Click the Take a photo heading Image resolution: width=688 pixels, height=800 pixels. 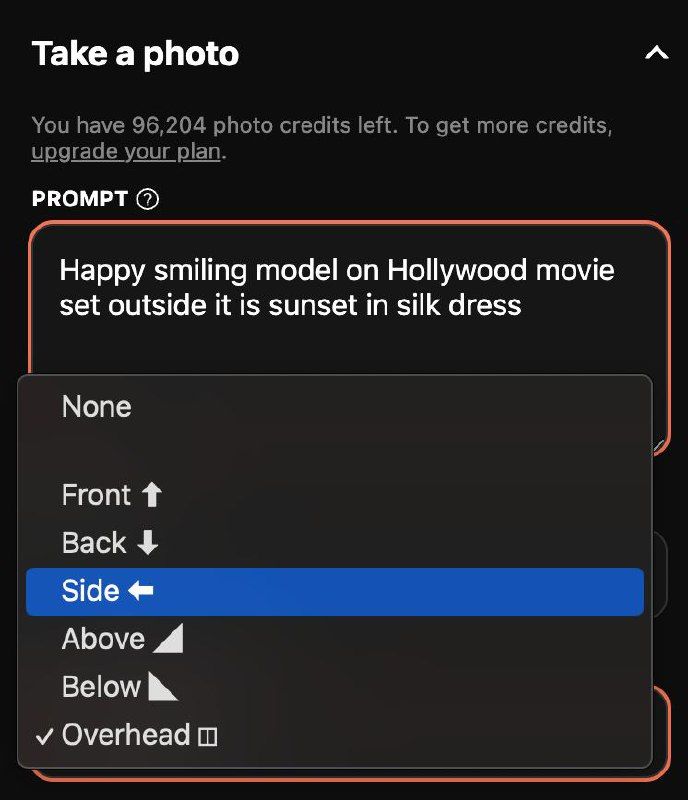click(135, 54)
